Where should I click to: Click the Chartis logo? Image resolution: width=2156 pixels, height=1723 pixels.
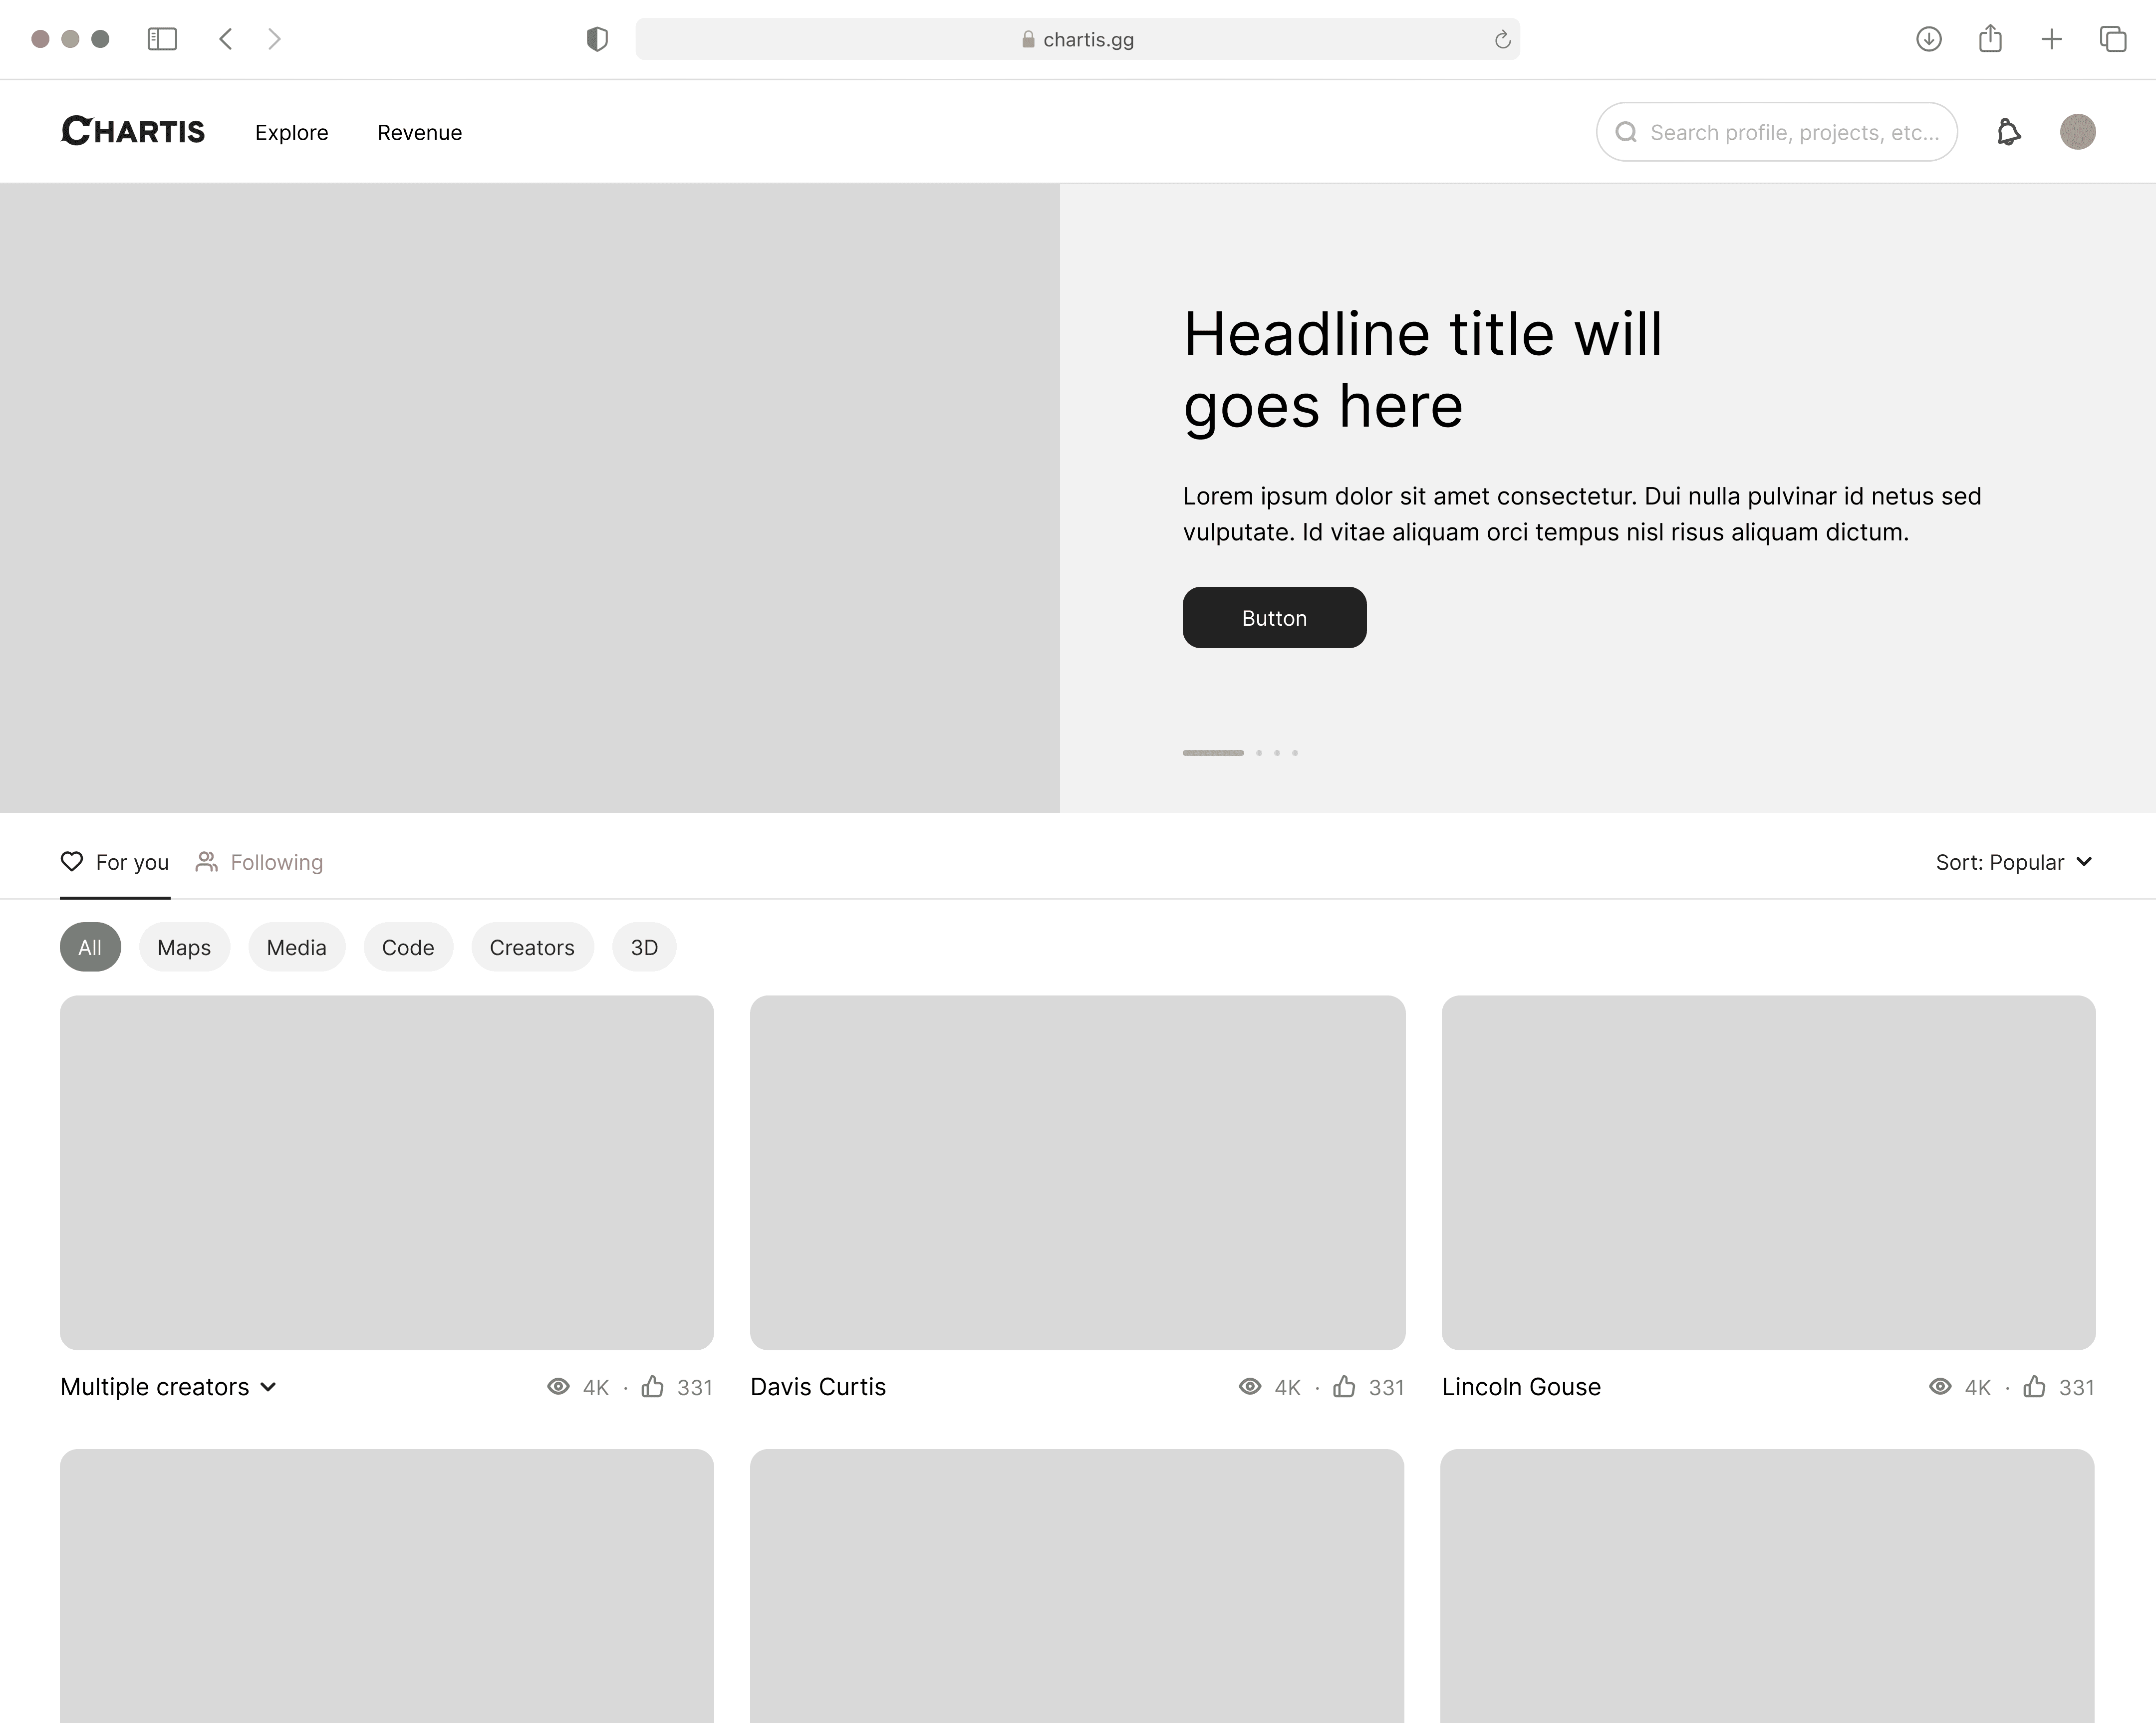click(x=133, y=131)
